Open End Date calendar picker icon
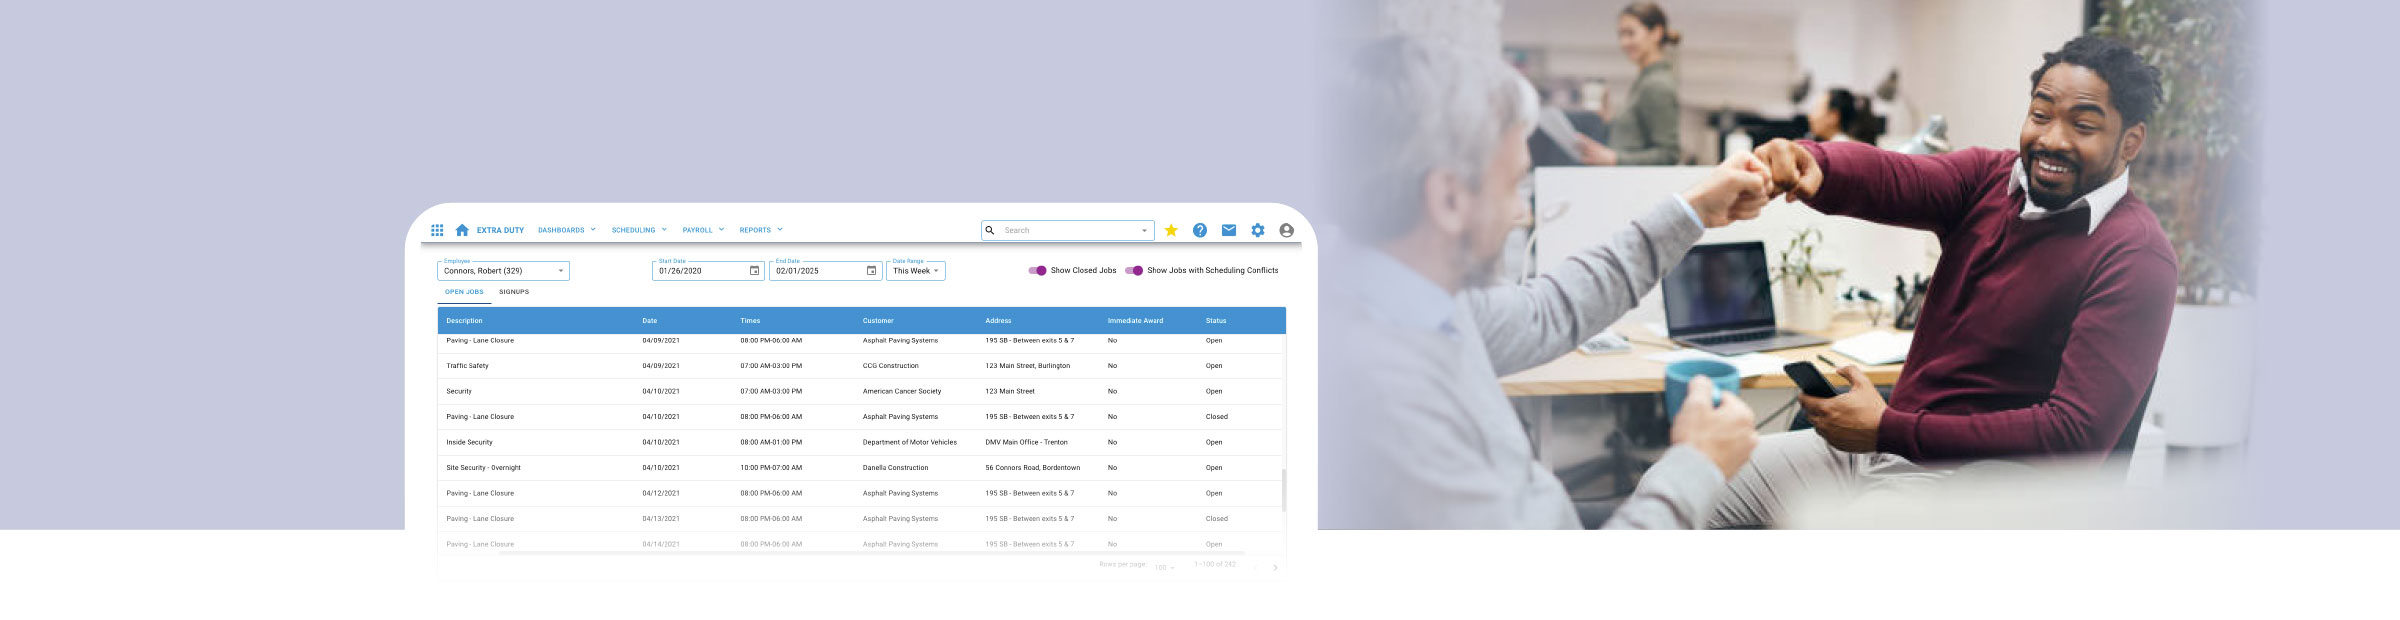2400x620 pixels. [x=871, y=271]
